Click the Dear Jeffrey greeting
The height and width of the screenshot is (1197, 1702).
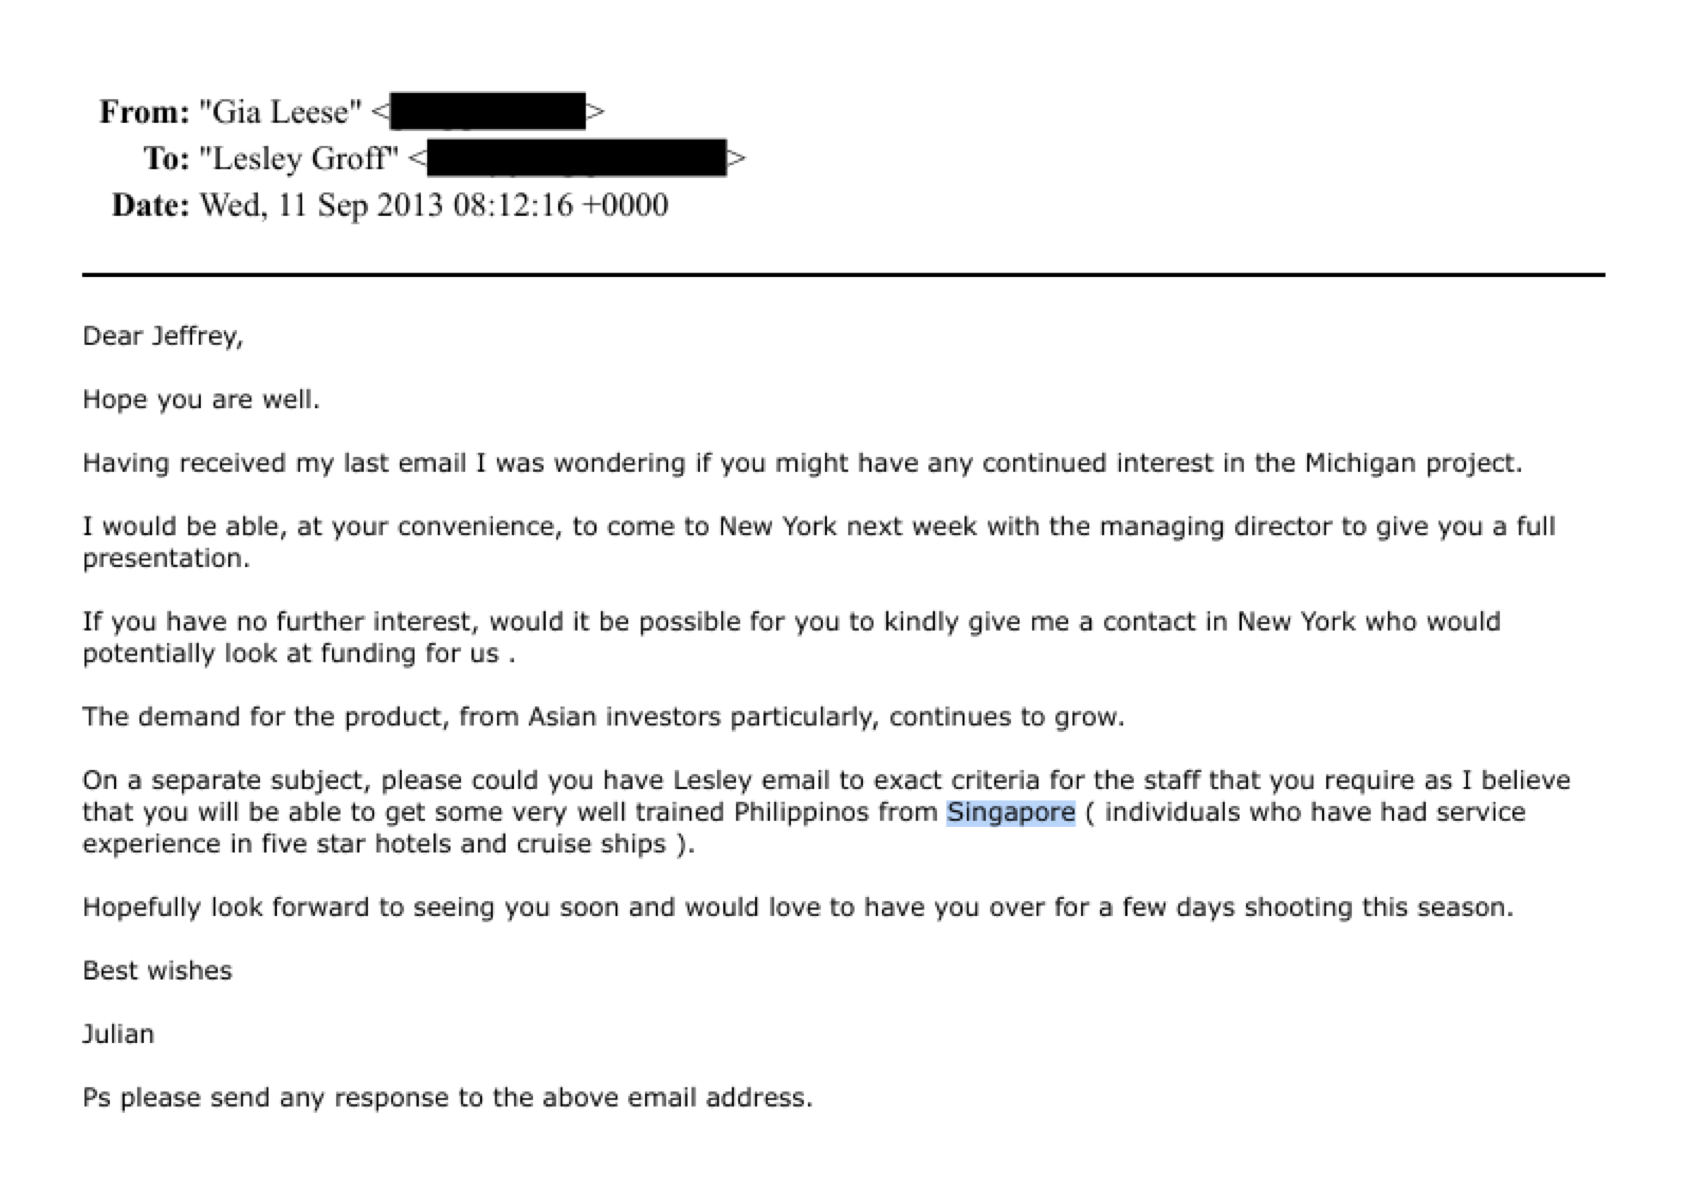[163, 336]
